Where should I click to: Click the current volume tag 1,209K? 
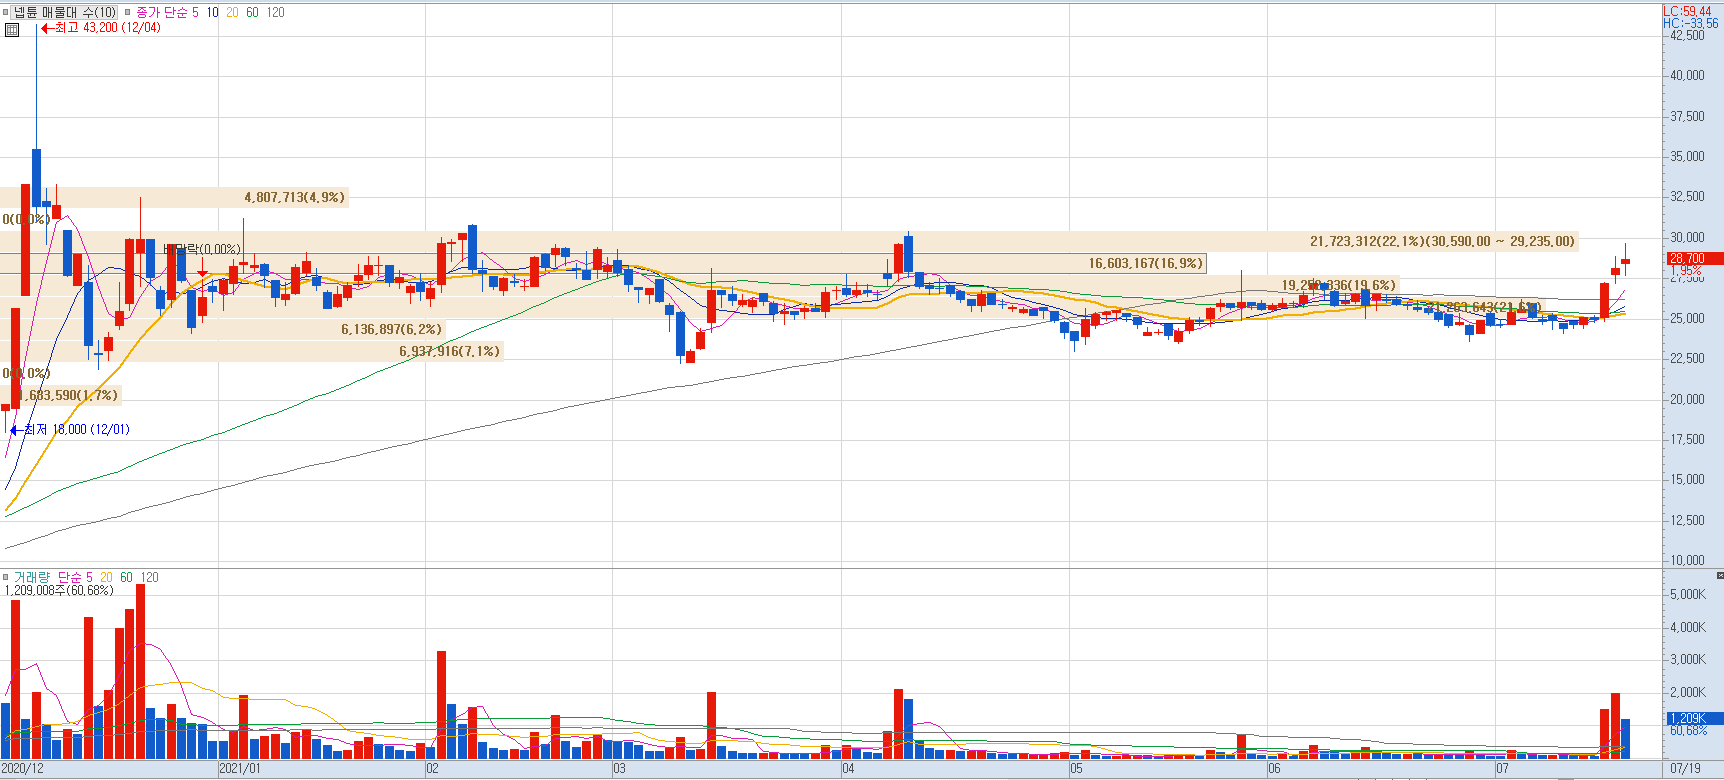(x=1694, y=718)
